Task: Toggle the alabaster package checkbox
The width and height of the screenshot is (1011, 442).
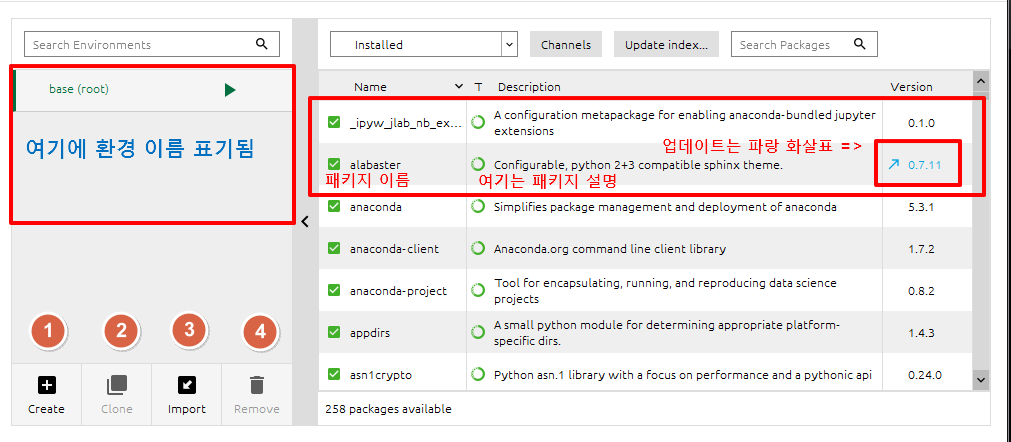Action: click(334, 164)
